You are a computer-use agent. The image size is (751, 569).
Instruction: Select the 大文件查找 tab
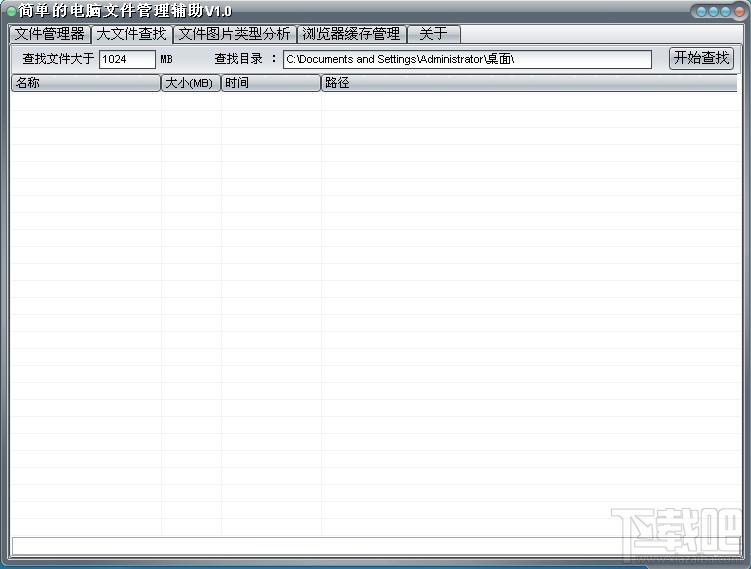point(131,34)
